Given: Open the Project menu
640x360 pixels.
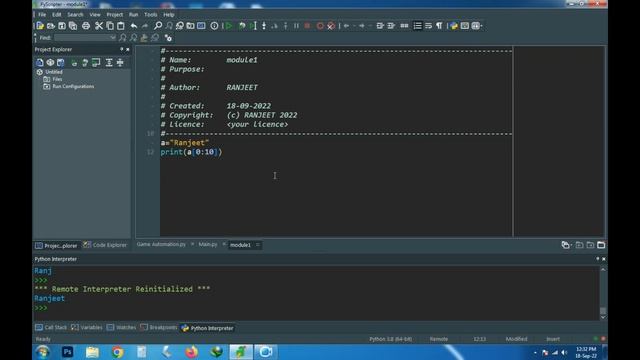Looking at the screenshot, I should tap(114, 14).
